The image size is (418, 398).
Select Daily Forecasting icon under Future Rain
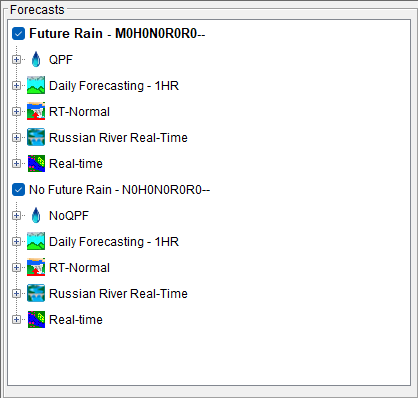pos(36,85)
